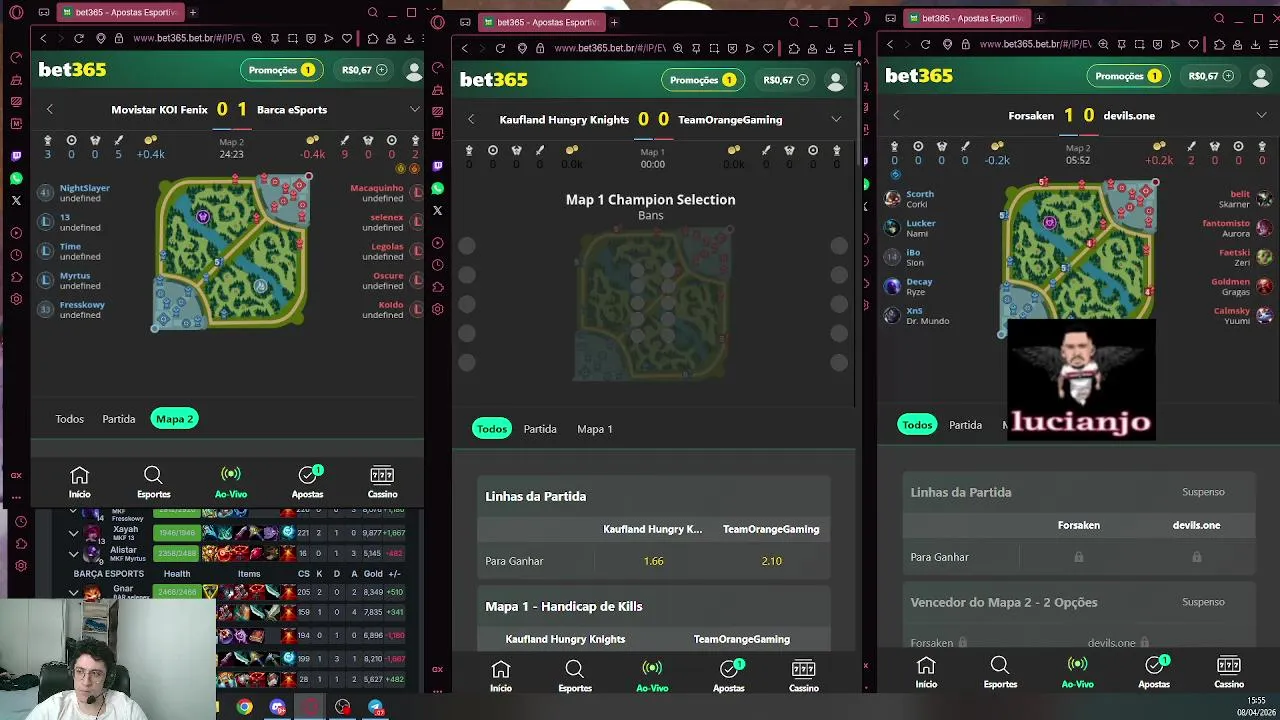Click R$0,67 balance in middle window

785,80
